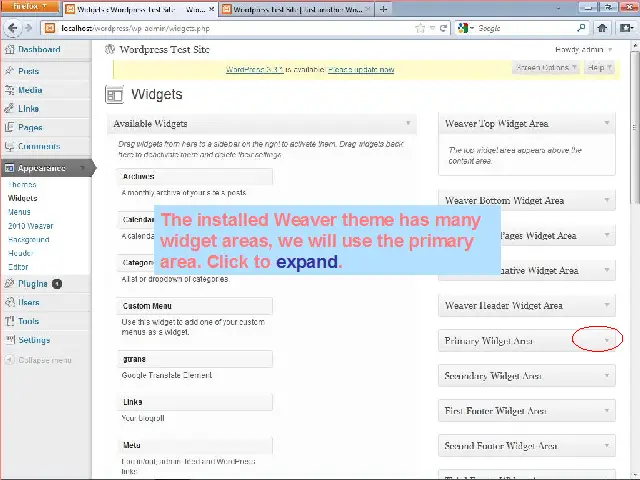Click the WordPress logo beside site title
640x480 pixels.
pos(110,49)
